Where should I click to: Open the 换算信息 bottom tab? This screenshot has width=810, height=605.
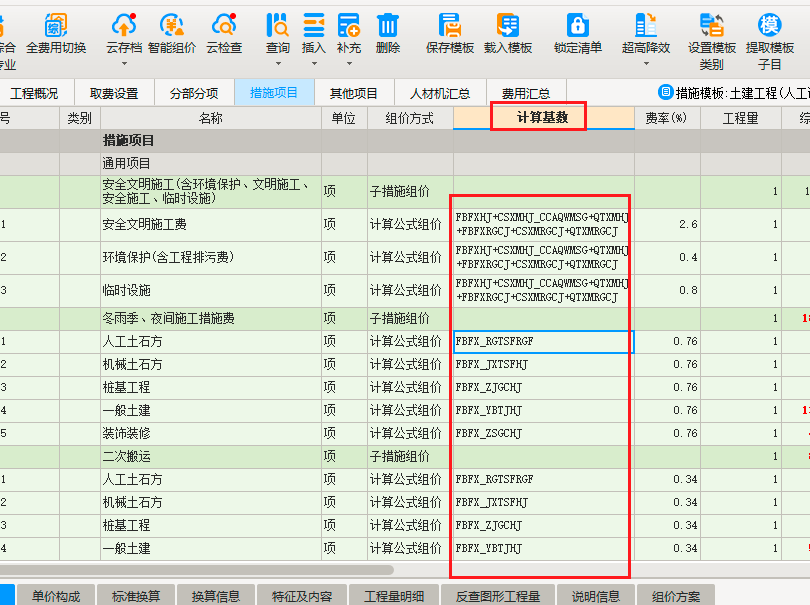216,596
